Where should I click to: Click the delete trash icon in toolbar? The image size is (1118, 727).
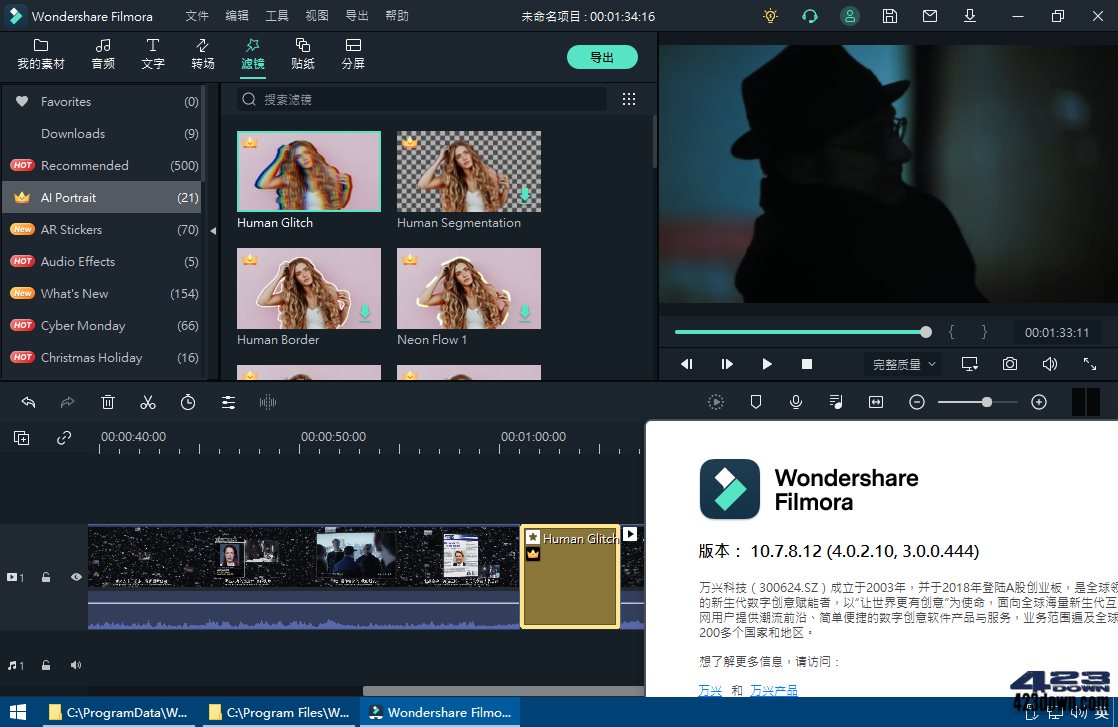[x=107, y=402]
